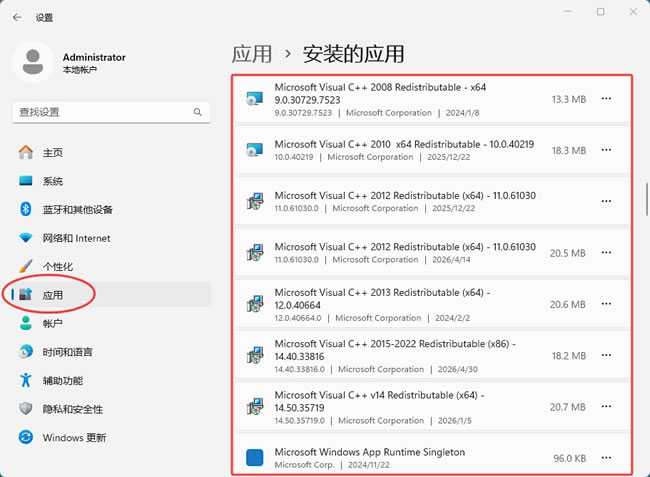This screenshot has width=650, height=477.
Task: Click the Bluetooth icon in sidebar
Action: tap(26, 209)
